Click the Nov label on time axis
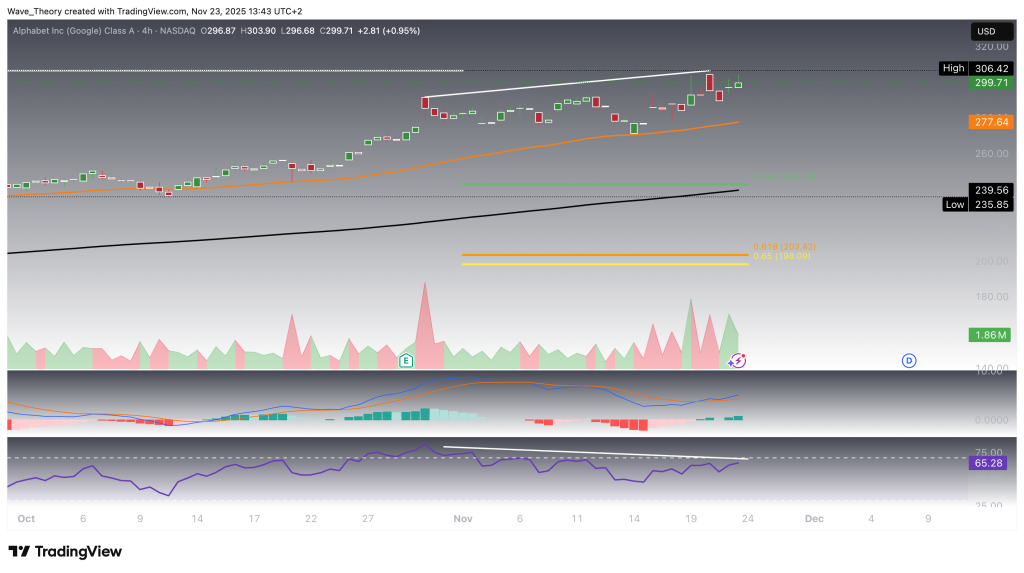The width and height of the screenshot is (1024, 573). tap(462, 519)
